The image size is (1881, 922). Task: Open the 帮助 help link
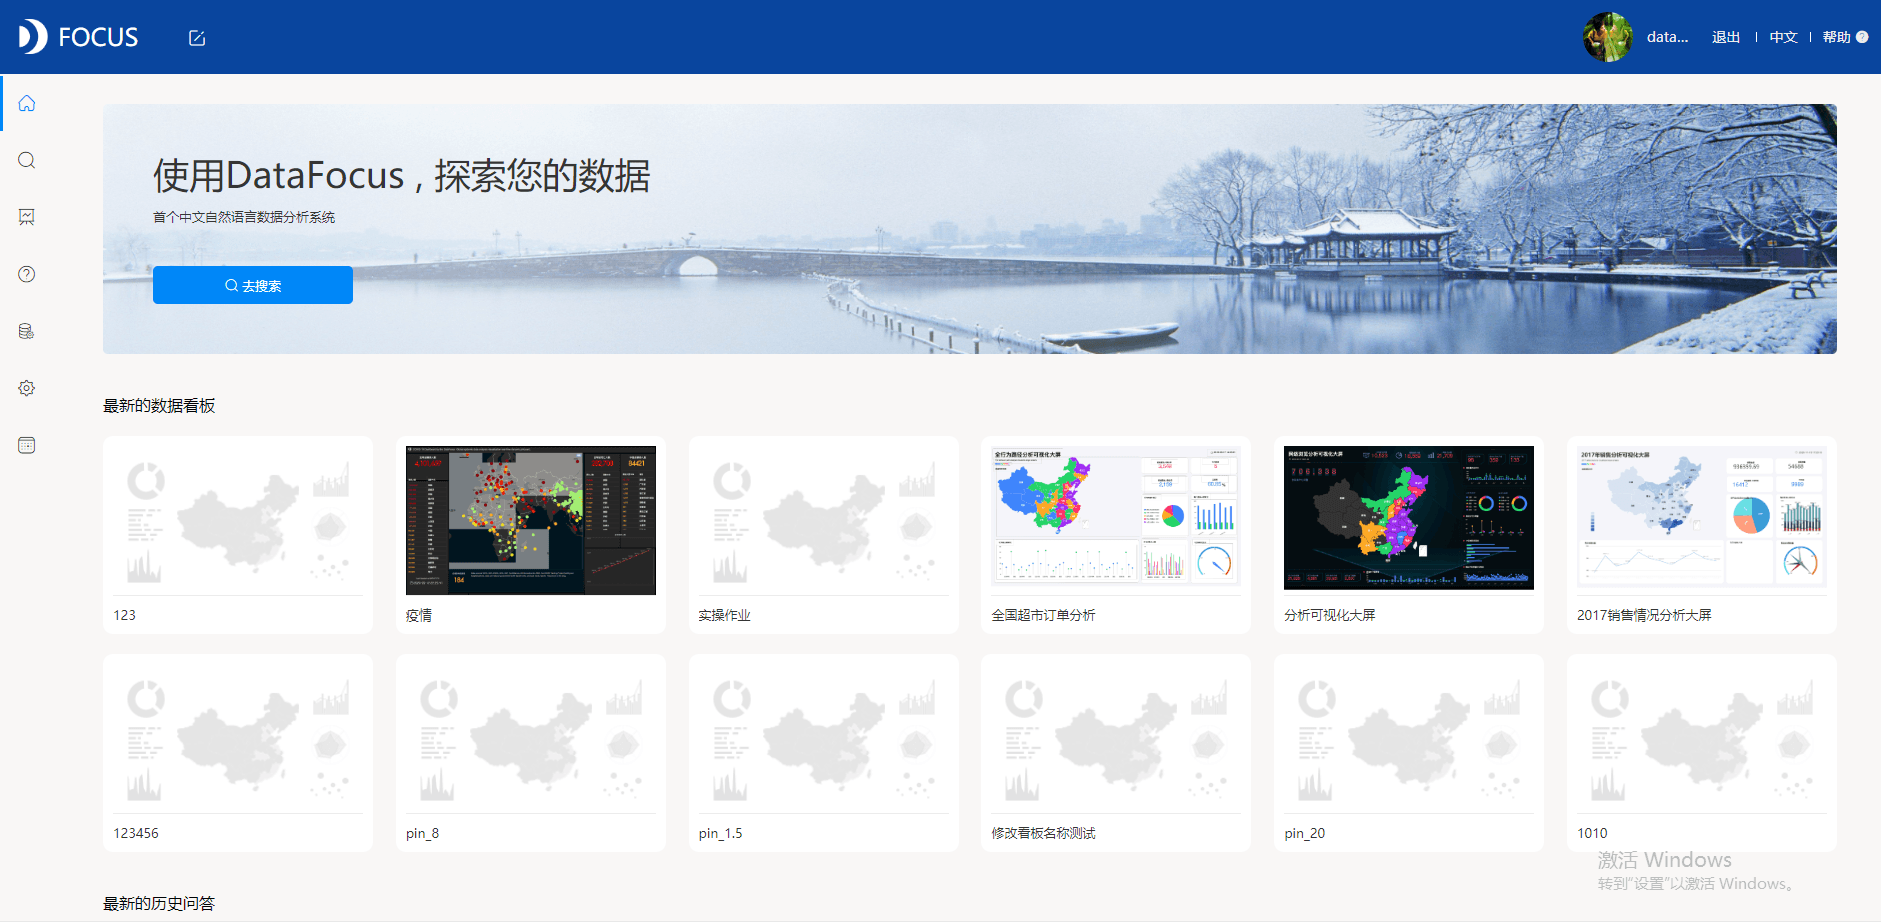point(1836,37)
